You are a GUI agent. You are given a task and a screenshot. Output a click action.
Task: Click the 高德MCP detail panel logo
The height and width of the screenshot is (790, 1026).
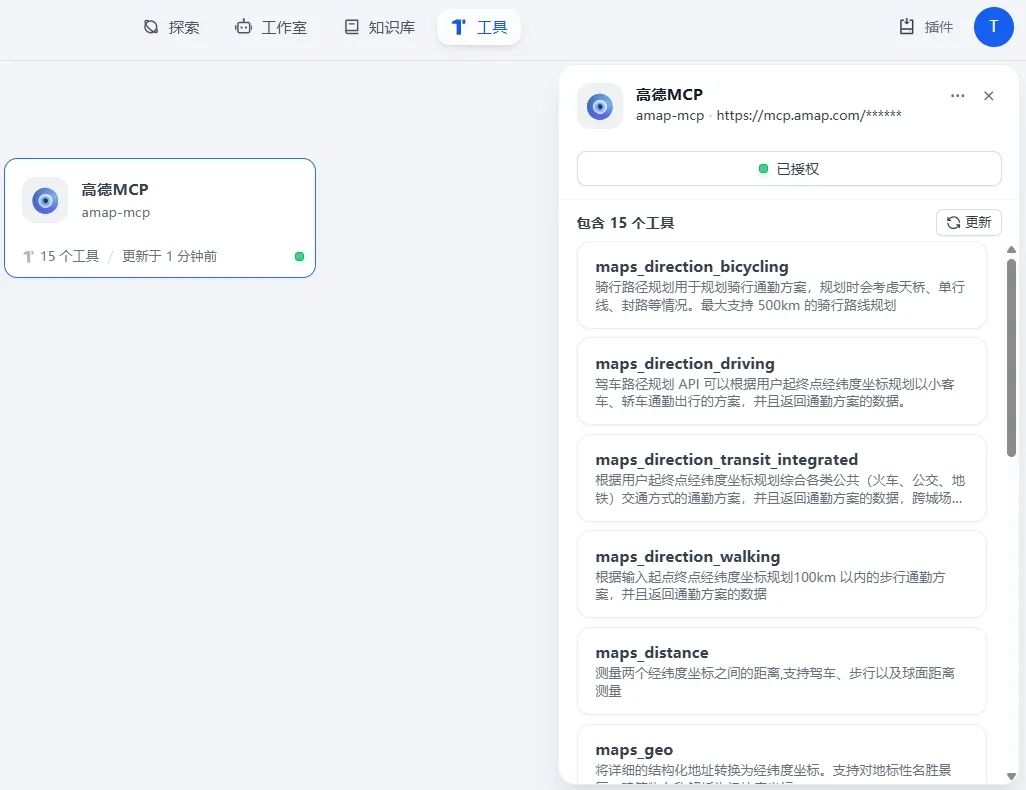click(600, 106)
